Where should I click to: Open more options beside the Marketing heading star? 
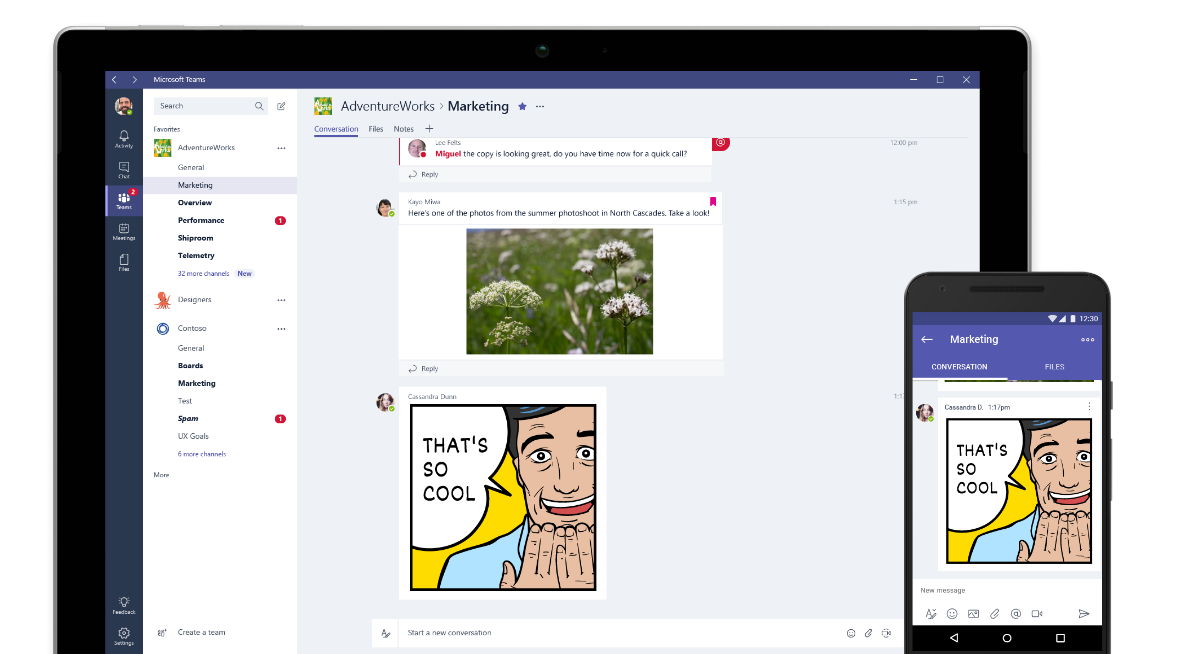click(x=540, y=107)
